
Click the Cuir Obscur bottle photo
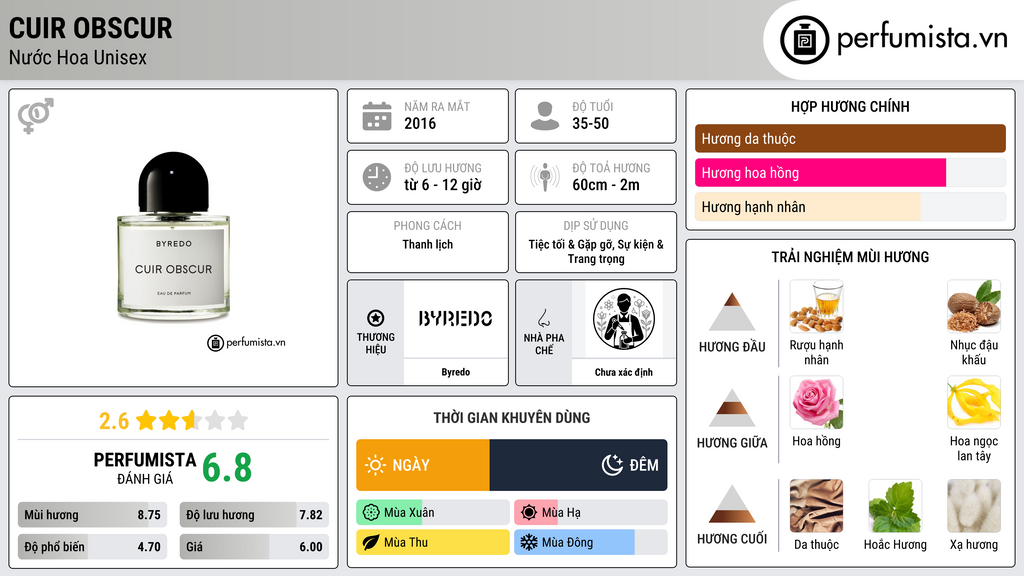[x=174, y=237]
